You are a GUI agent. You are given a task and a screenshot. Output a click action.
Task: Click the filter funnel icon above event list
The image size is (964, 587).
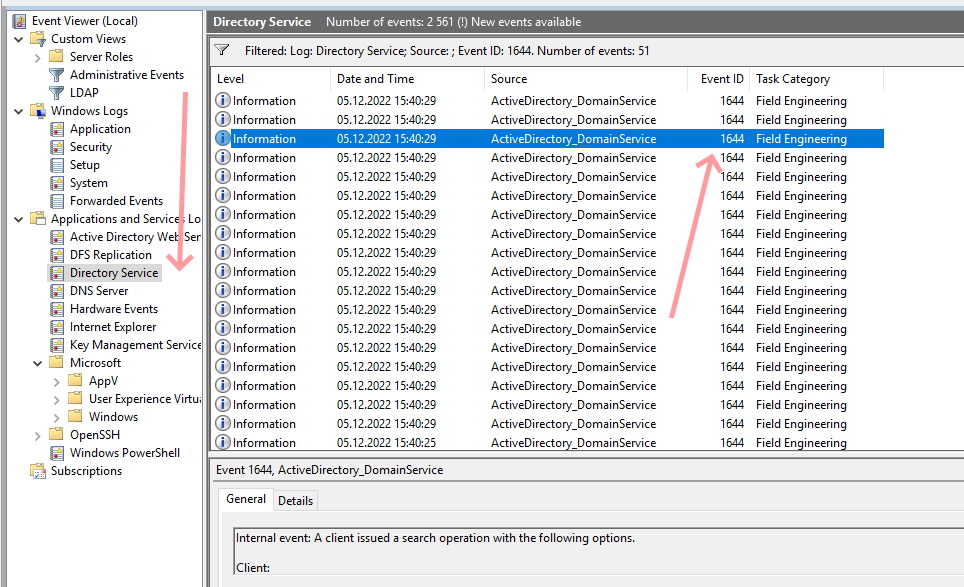(x=222, y=50)
